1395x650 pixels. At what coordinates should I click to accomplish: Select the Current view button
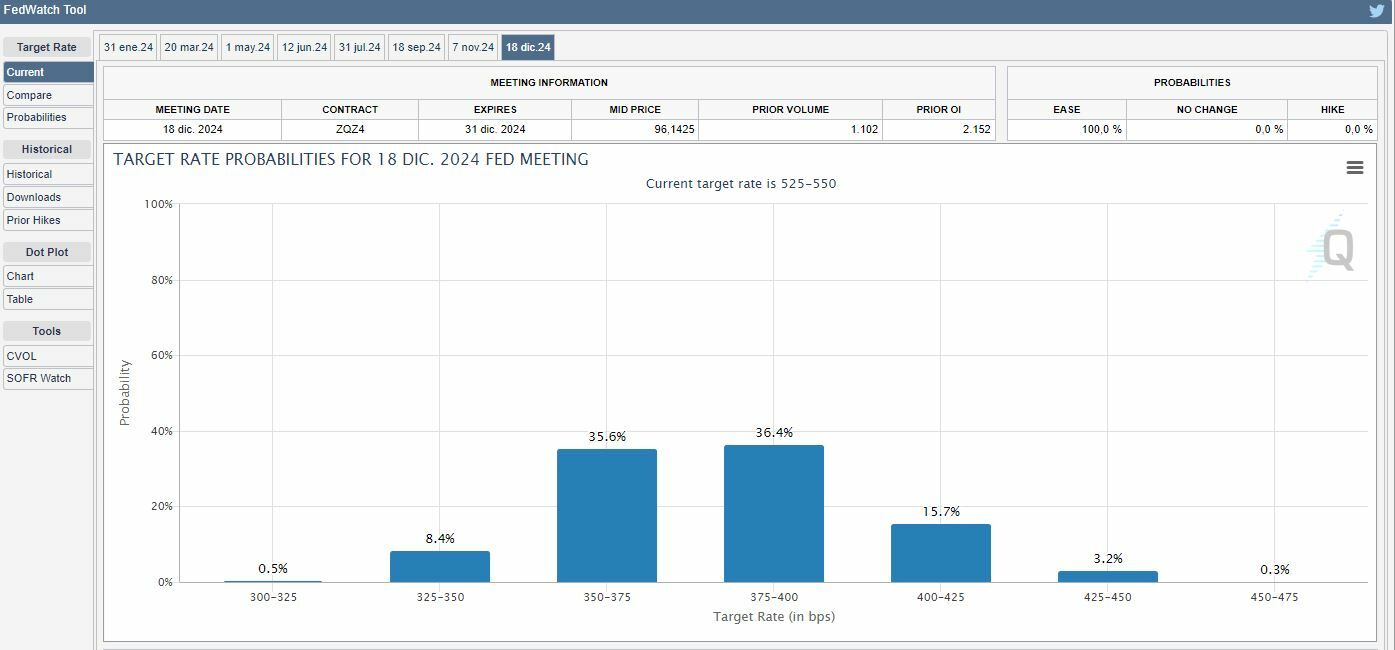click(x=48, y=72)
